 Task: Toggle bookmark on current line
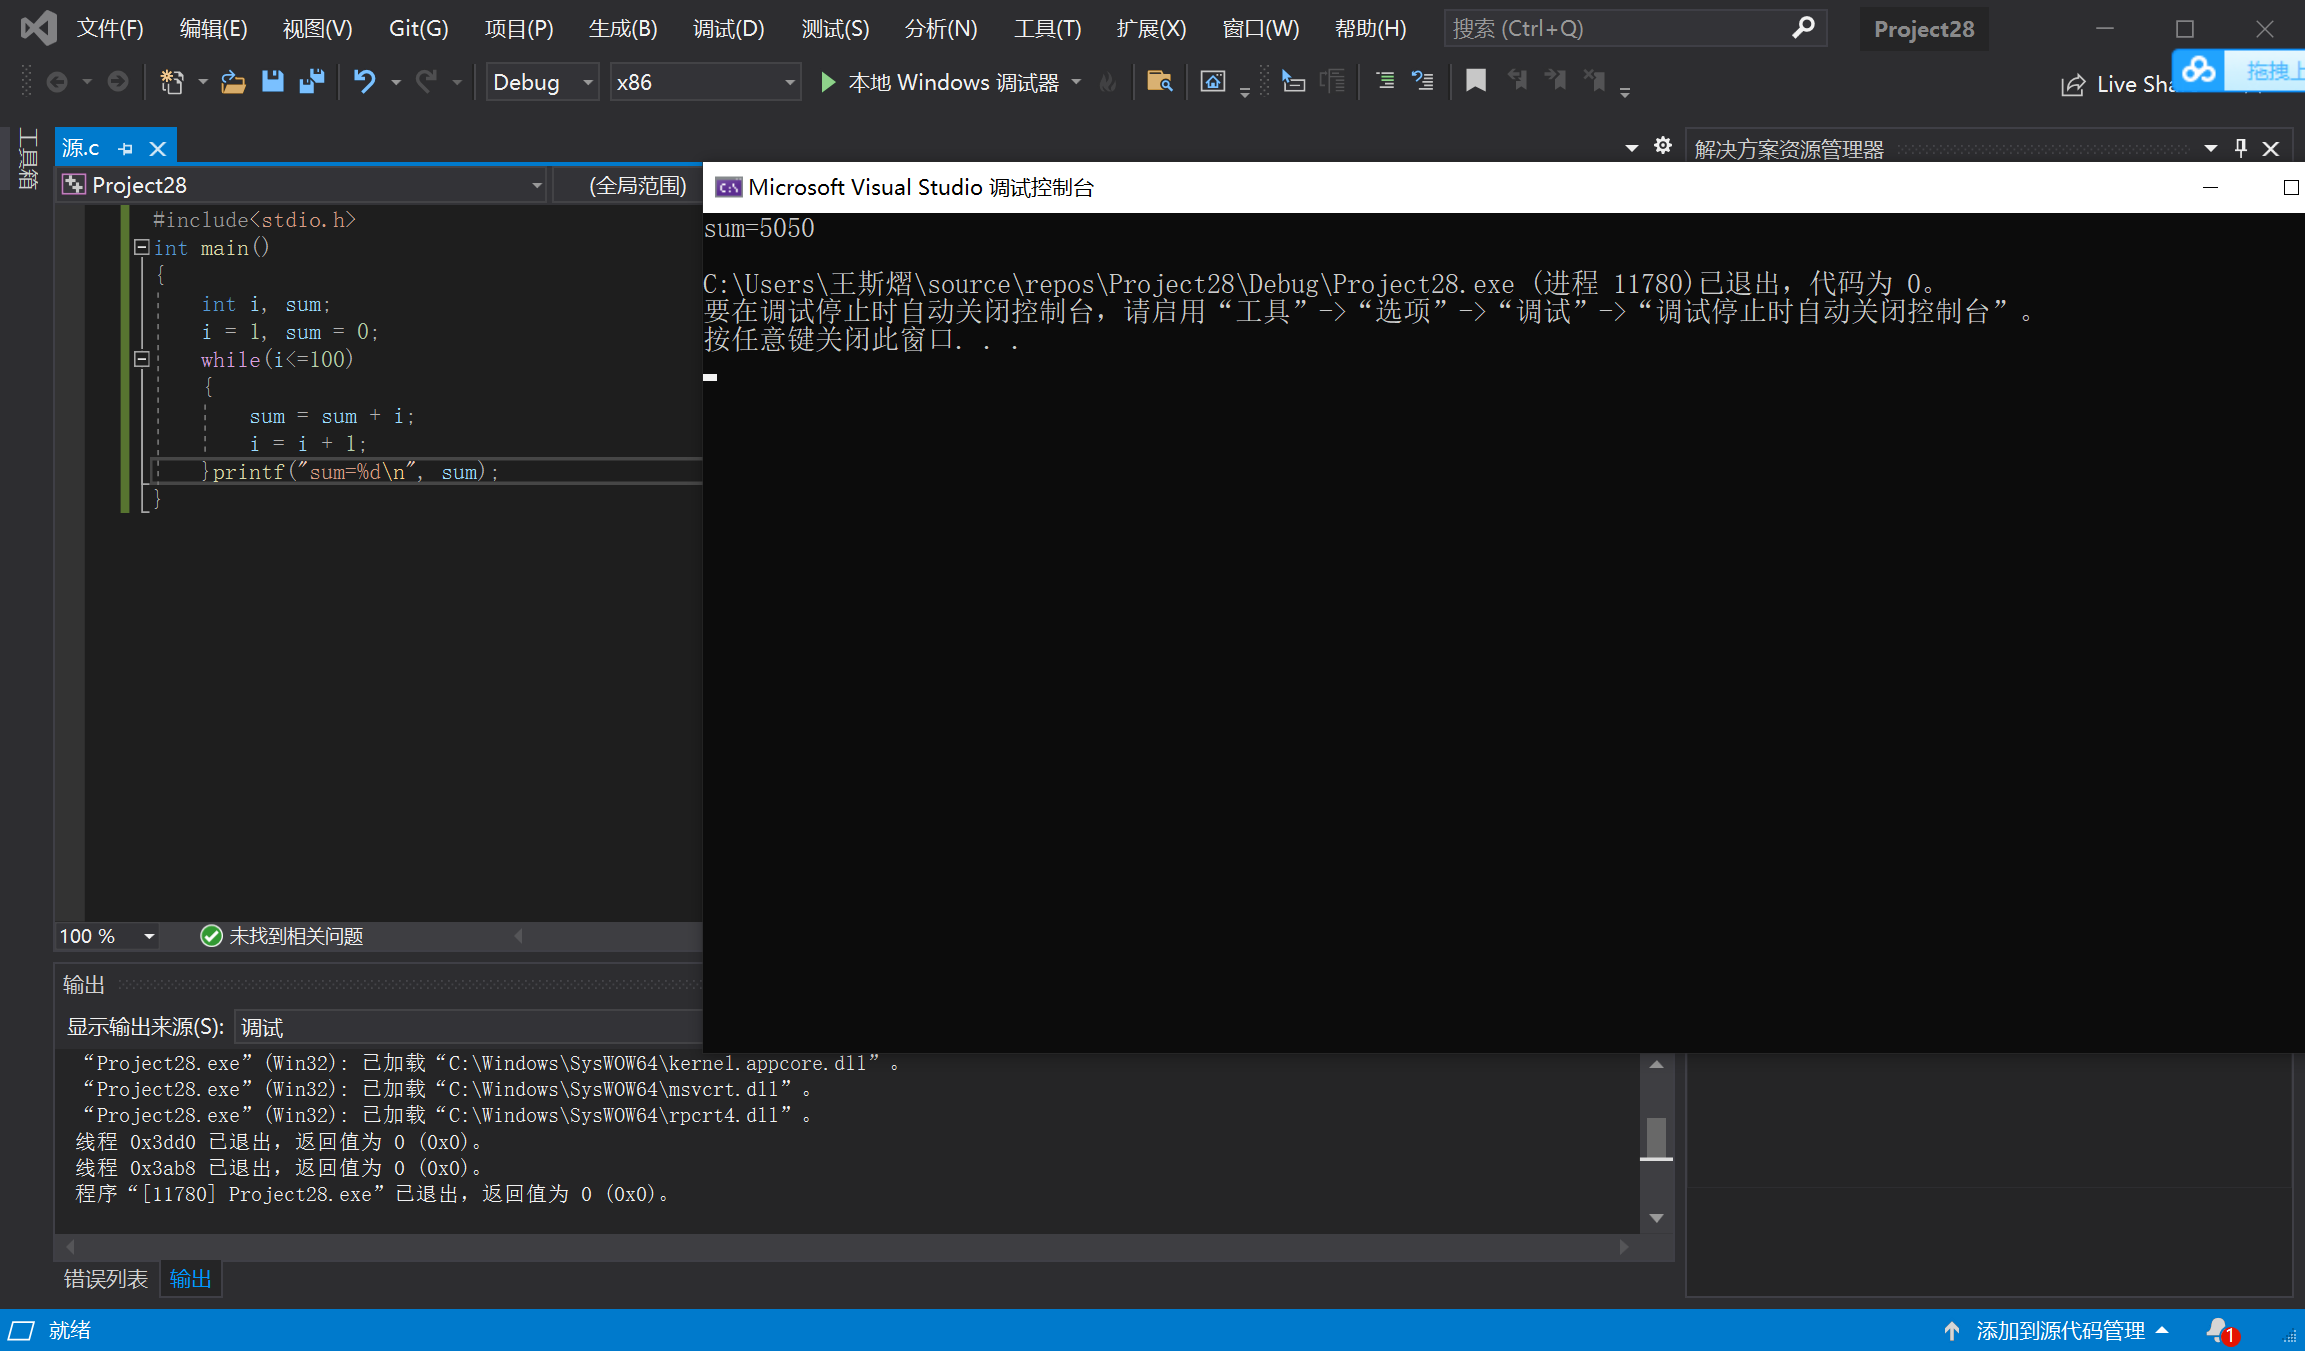1475,81
